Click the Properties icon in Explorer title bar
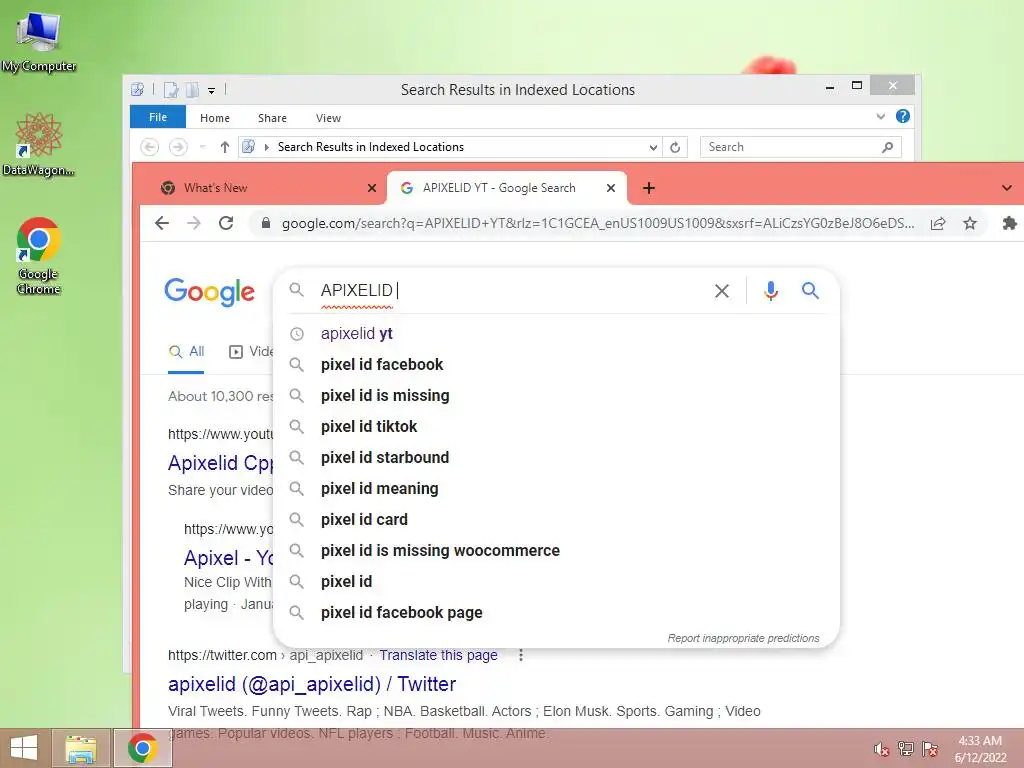1024x768 pixels. [171, 90]
